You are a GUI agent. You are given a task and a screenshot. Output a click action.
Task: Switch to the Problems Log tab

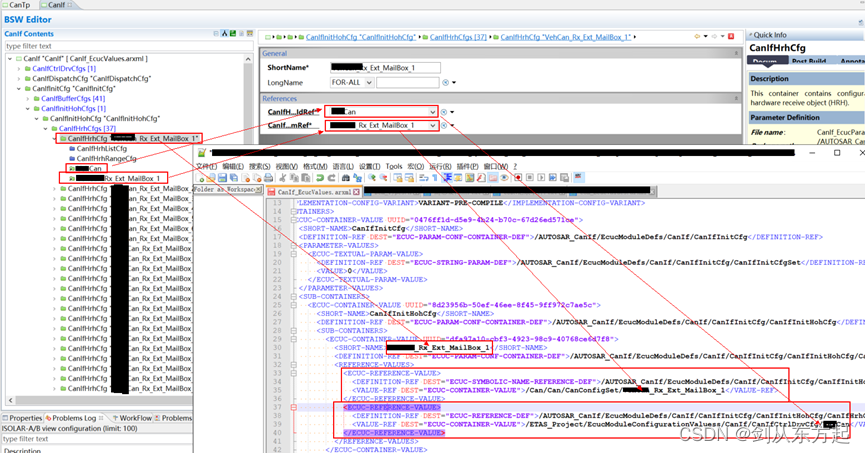tap(74, 418)
